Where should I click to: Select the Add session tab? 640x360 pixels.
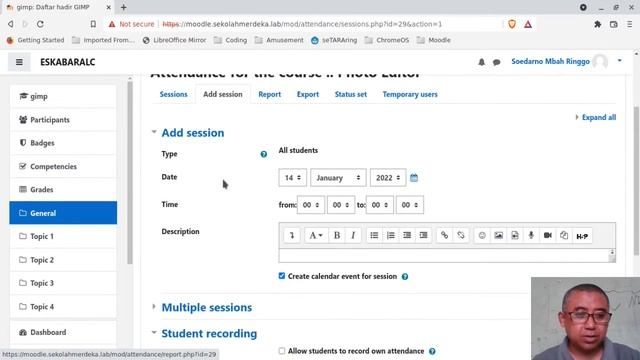222,94
